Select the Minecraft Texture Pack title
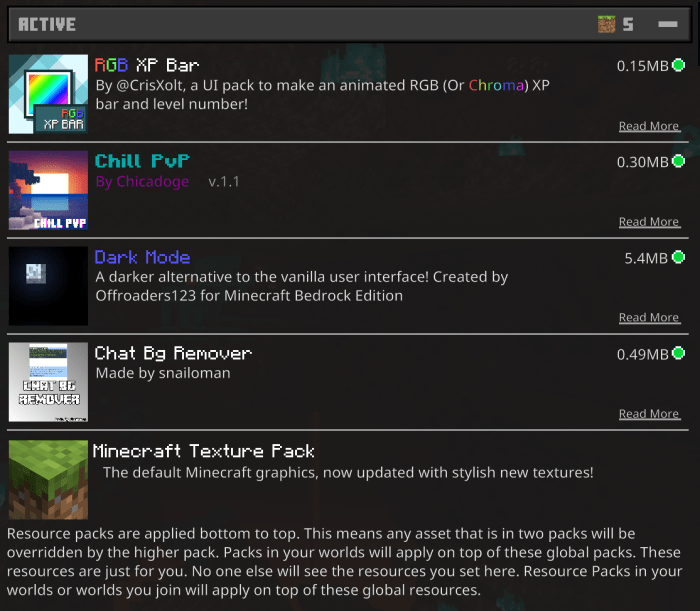 (204, 451)
